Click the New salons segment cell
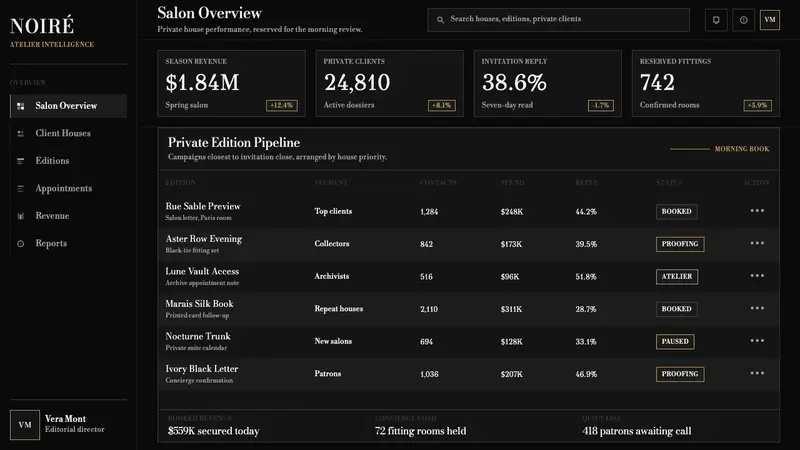Viewport: 800px width, 450px height. pyautogui.click(x=333, y=341)
